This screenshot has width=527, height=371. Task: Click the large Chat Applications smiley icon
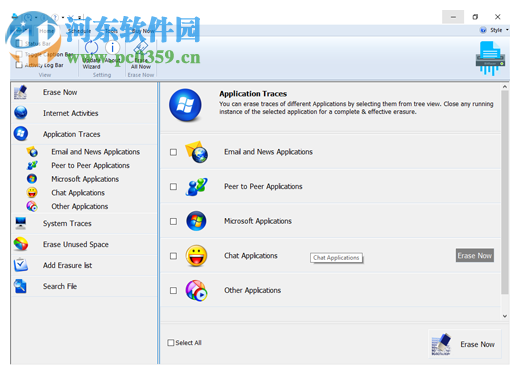coord(197,256)
